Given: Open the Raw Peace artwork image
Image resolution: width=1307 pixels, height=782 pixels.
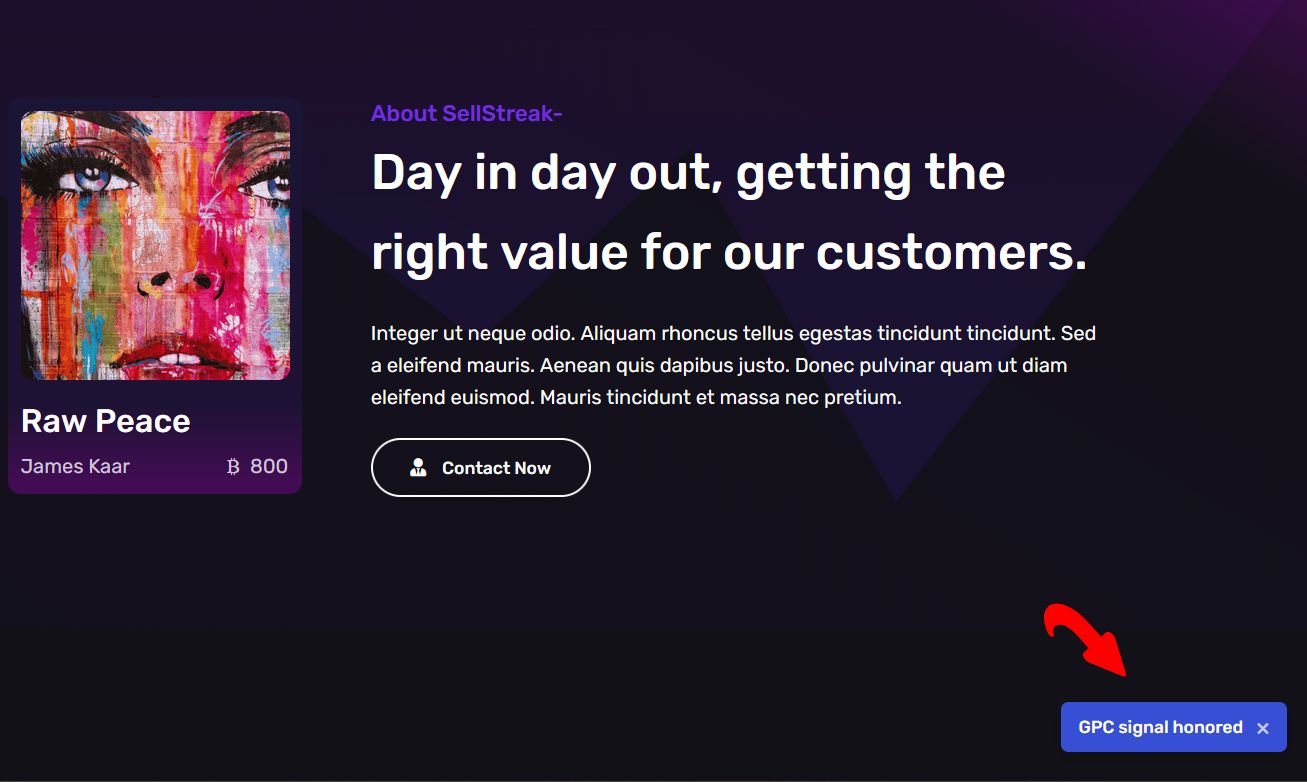Looking at the screenshot, I should 155,245.
